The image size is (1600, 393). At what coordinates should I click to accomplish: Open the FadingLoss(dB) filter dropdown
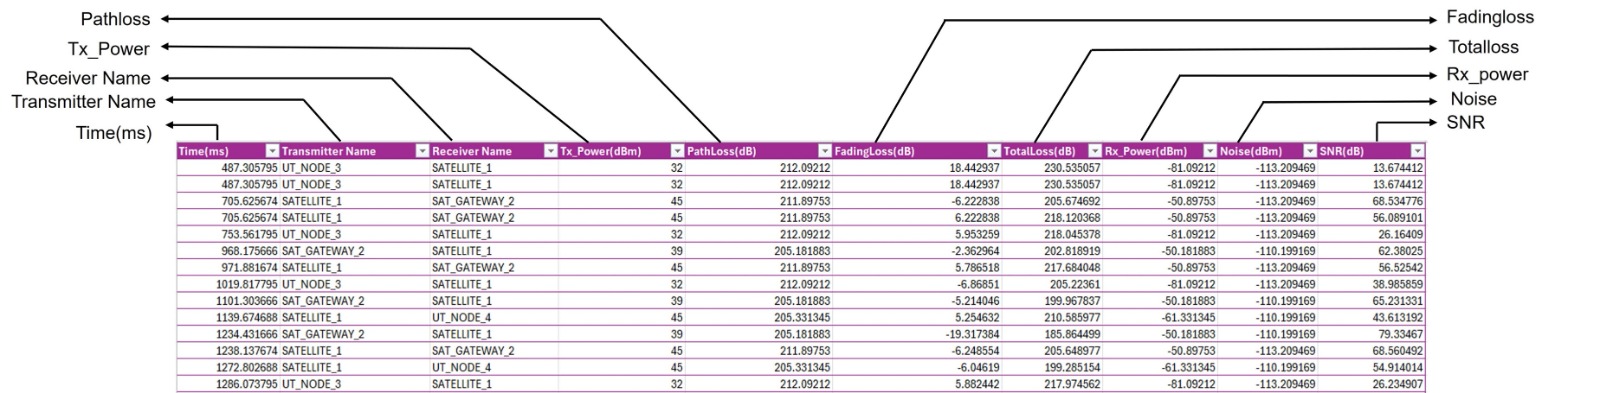coord(994,151)
